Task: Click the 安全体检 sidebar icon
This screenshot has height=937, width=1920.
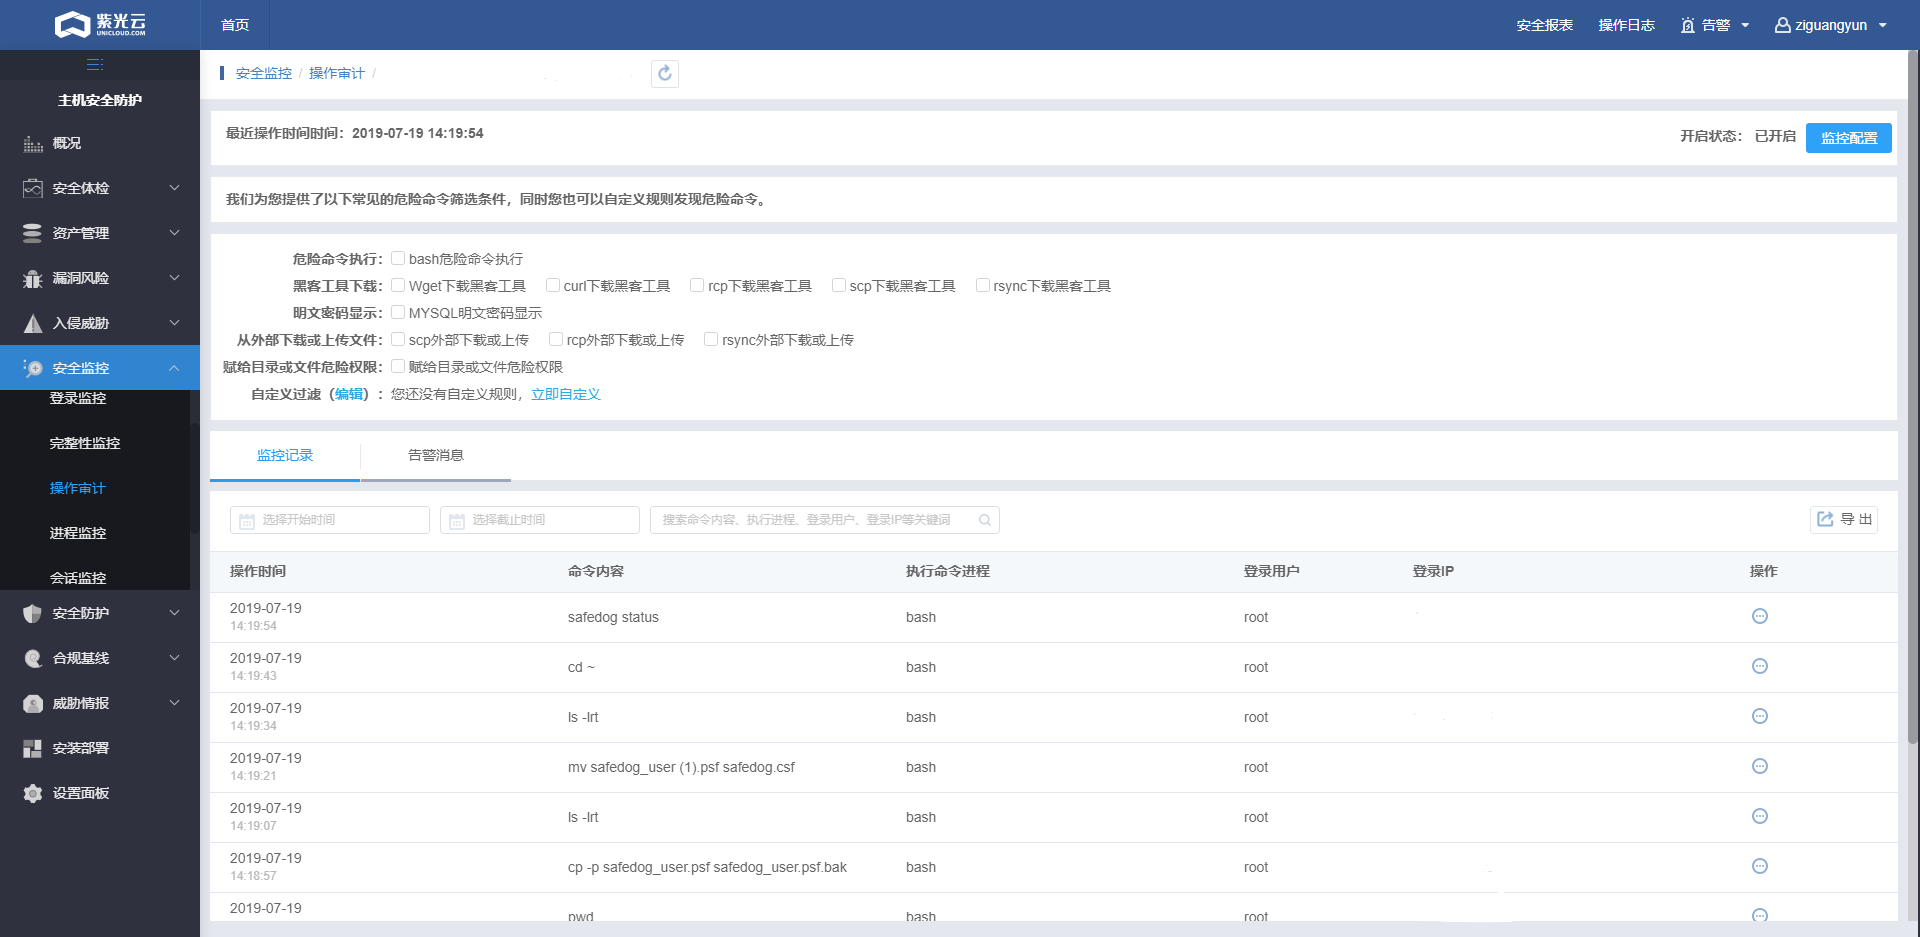Action: click(33, 188)
